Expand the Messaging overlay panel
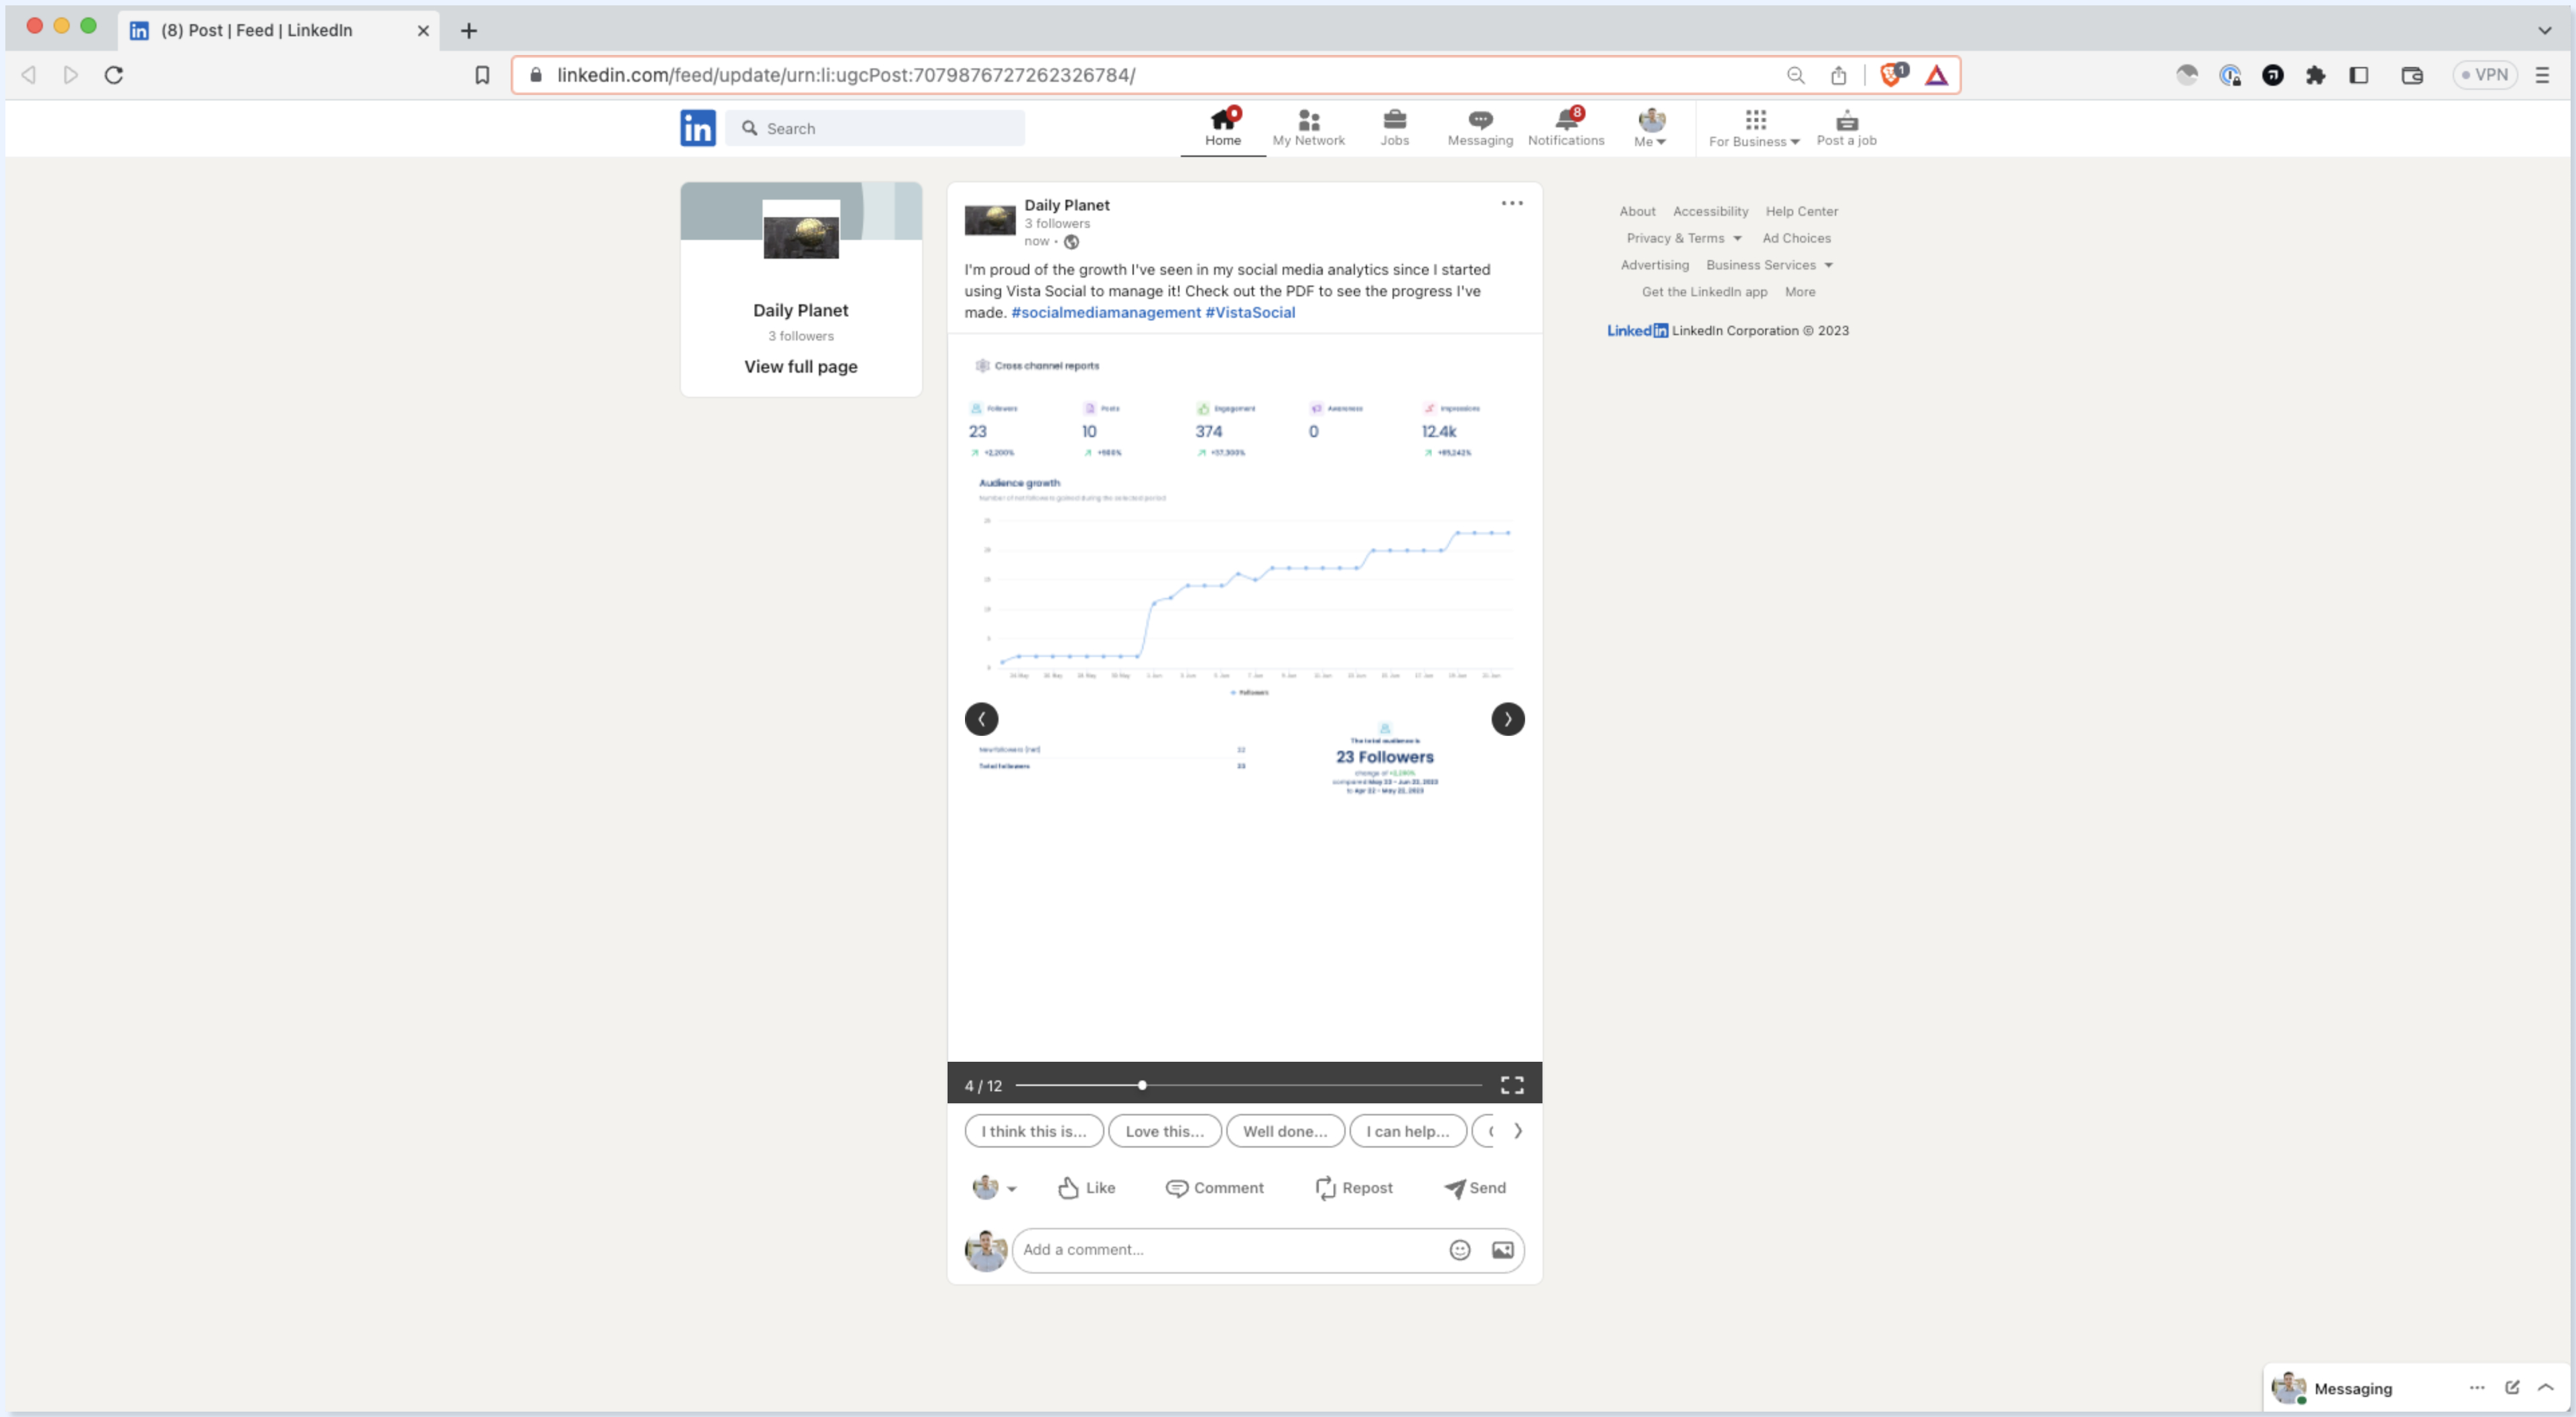The height and width of the screenshot is (1417, 2576). (x=2545, y=1387)
